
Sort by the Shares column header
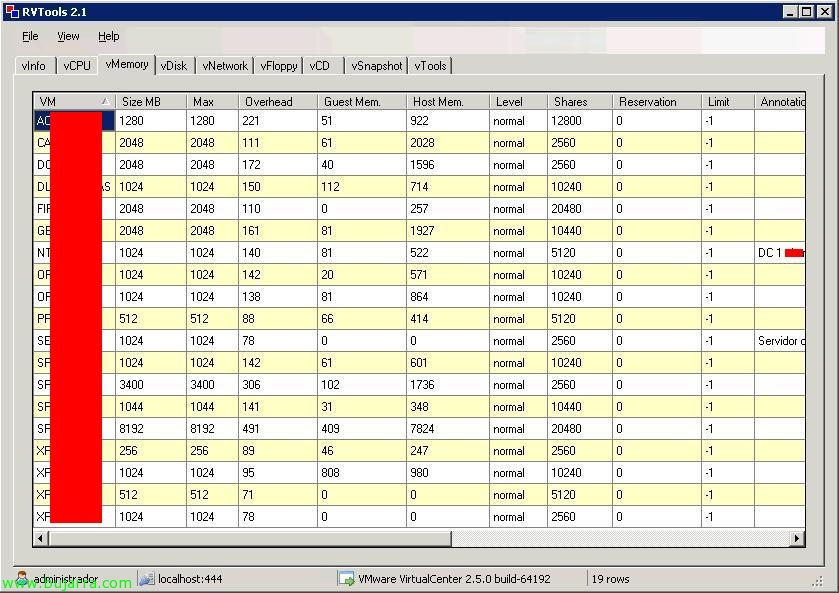(579, 102)
